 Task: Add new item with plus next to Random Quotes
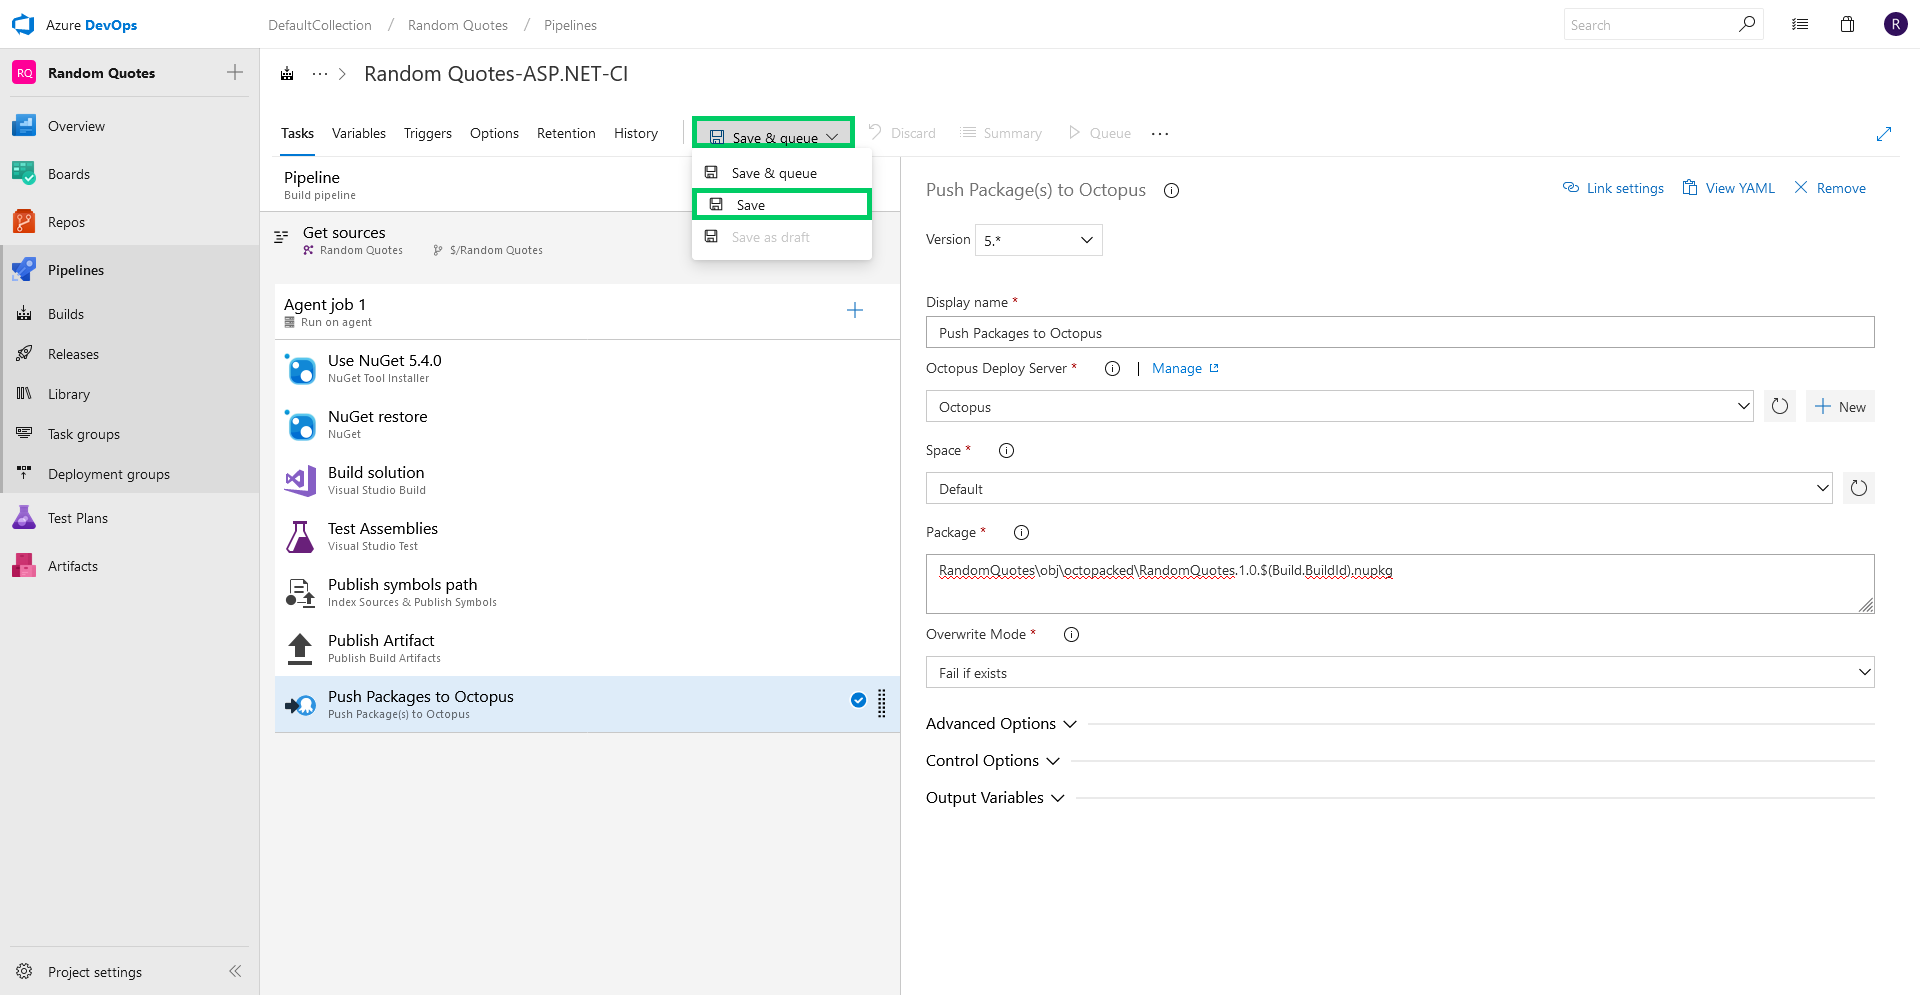coord(235,72)
